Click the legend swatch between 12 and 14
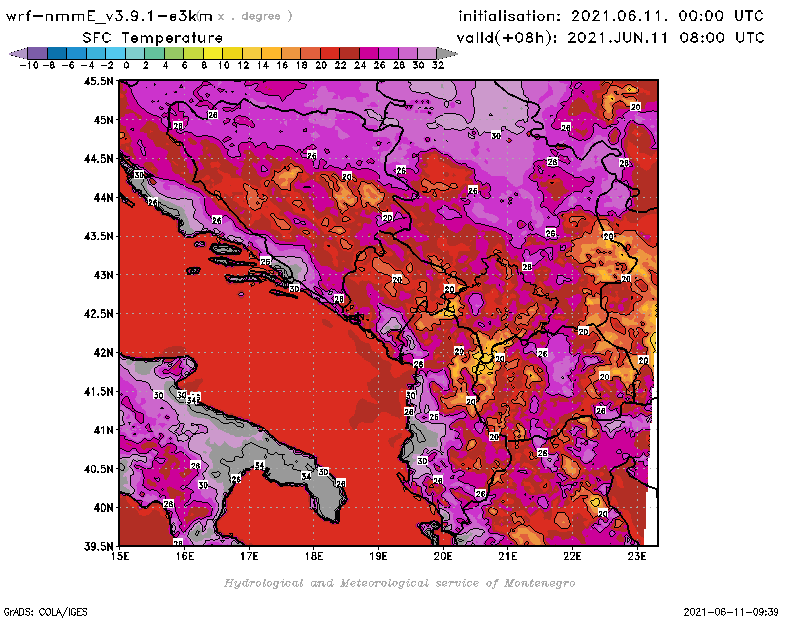The image size is (800, 618). pos(252,53)
